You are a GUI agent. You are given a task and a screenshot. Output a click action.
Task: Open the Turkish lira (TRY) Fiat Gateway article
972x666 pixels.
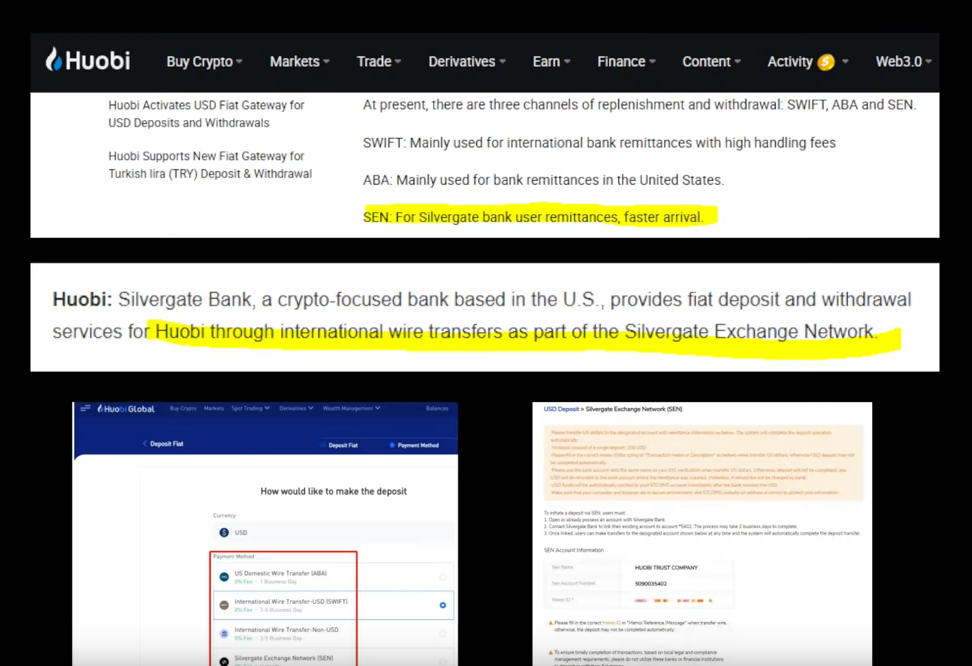coord(210,165)
